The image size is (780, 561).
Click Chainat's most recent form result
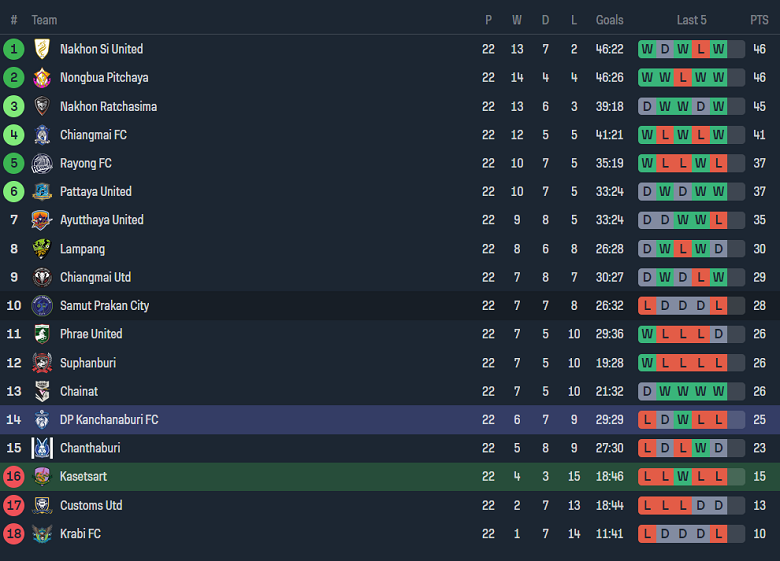[718, 392]
